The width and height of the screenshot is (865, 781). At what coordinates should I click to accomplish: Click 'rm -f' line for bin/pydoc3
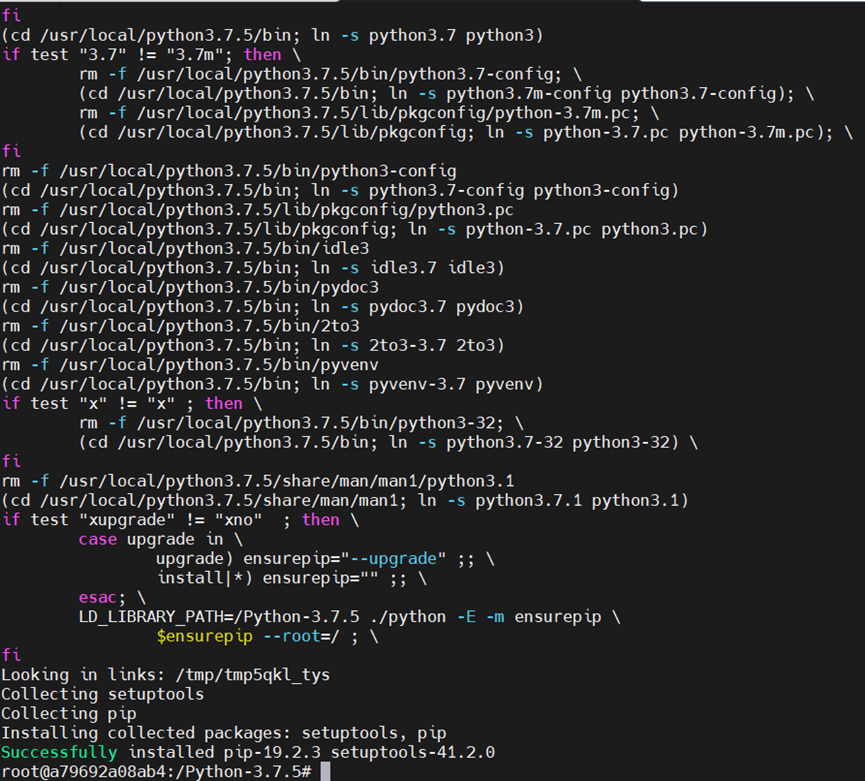(x=190, y=287)
